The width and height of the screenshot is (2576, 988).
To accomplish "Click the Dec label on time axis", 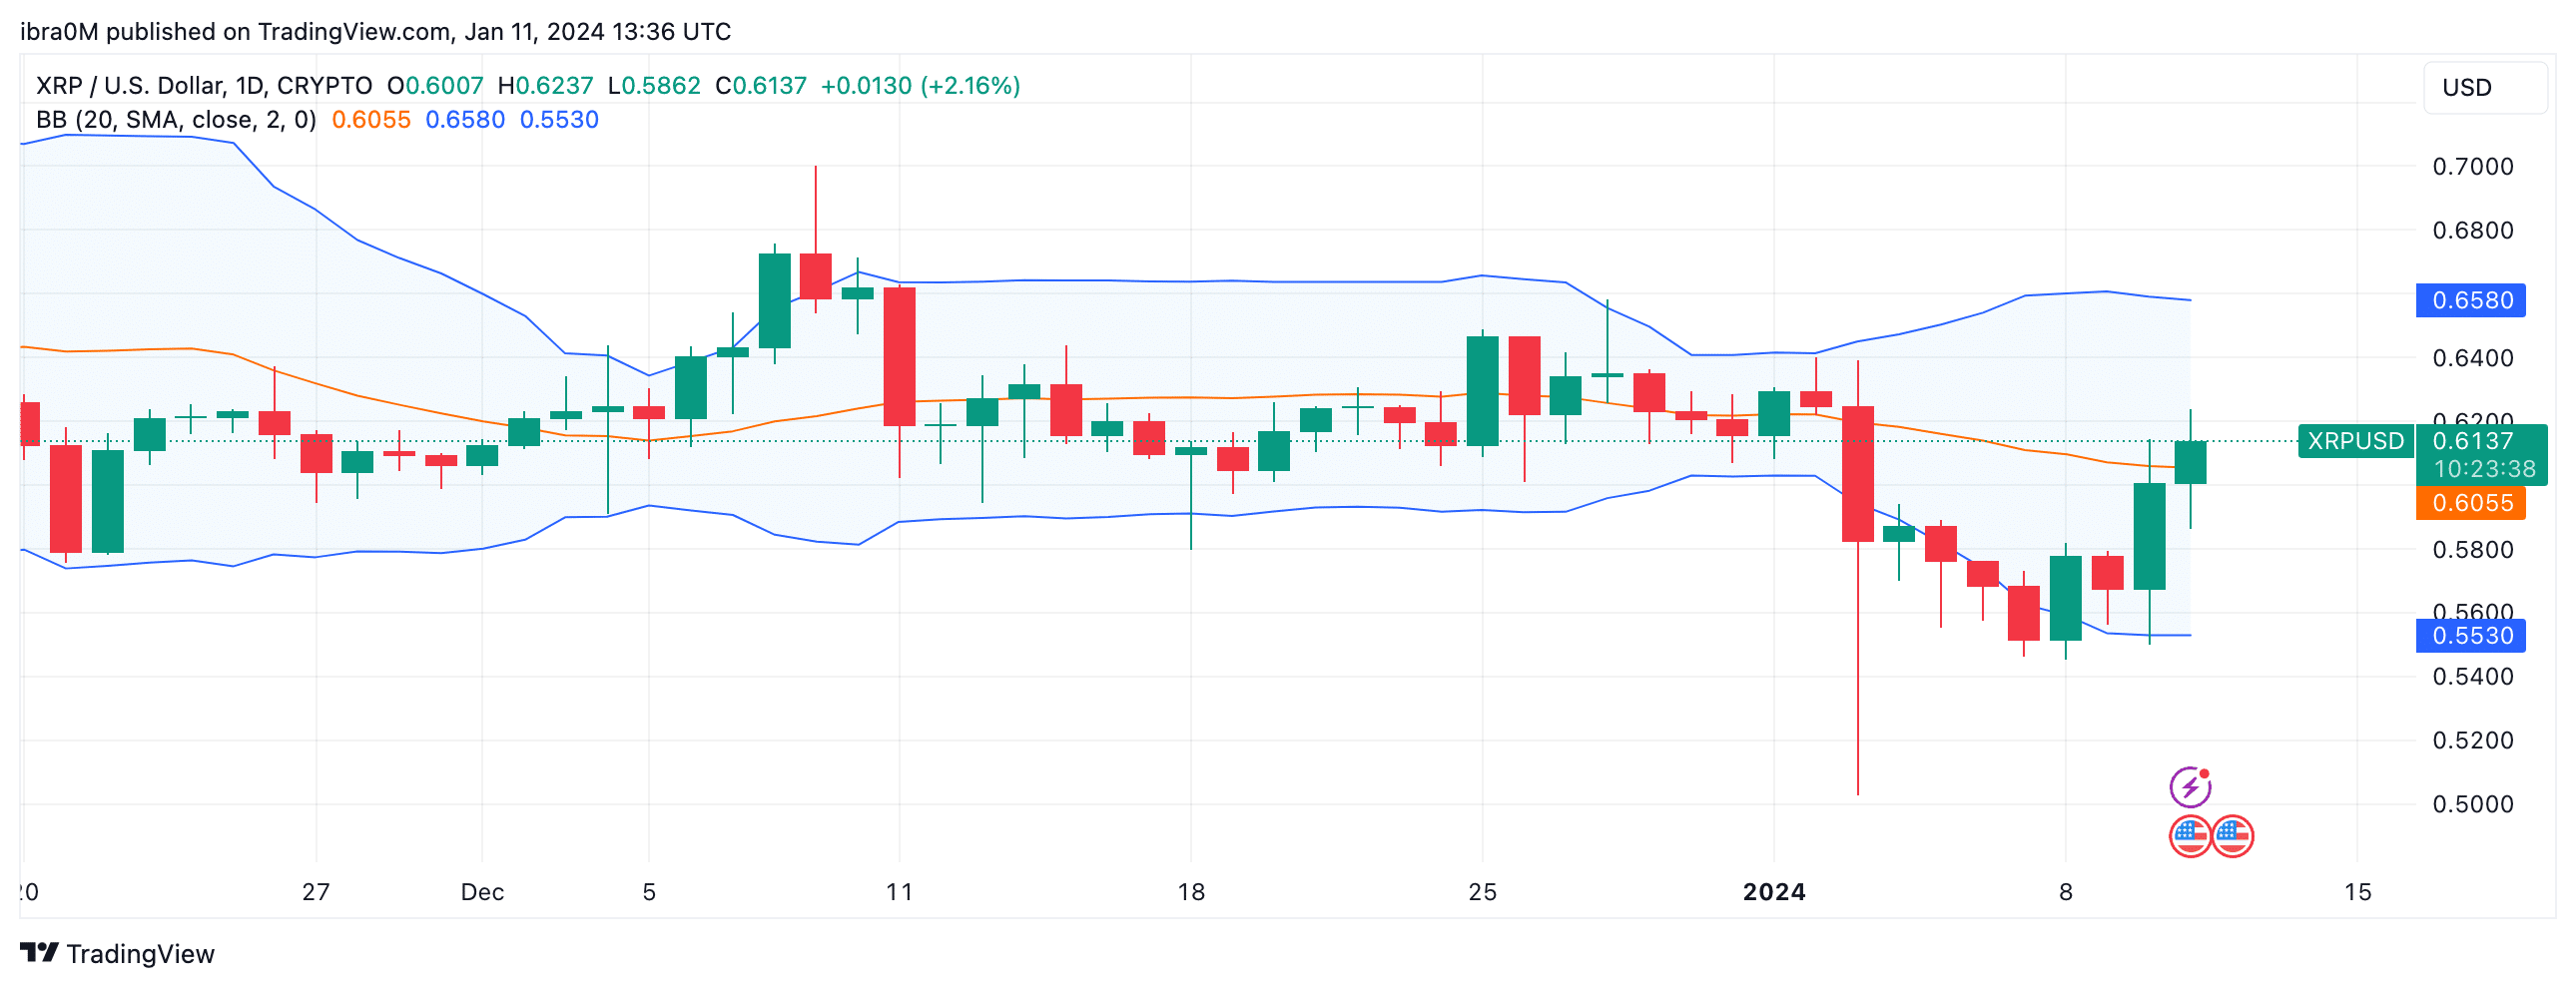I will 482,892.
